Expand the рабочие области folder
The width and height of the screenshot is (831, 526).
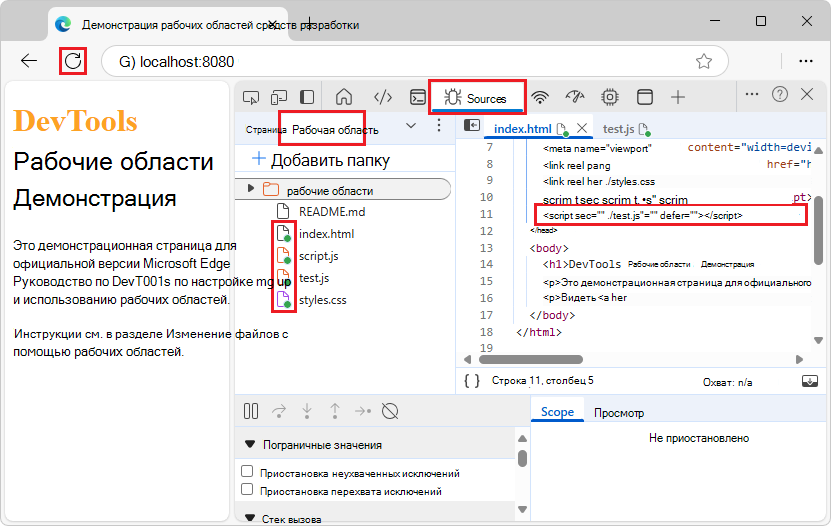click(x=251, y=189)
